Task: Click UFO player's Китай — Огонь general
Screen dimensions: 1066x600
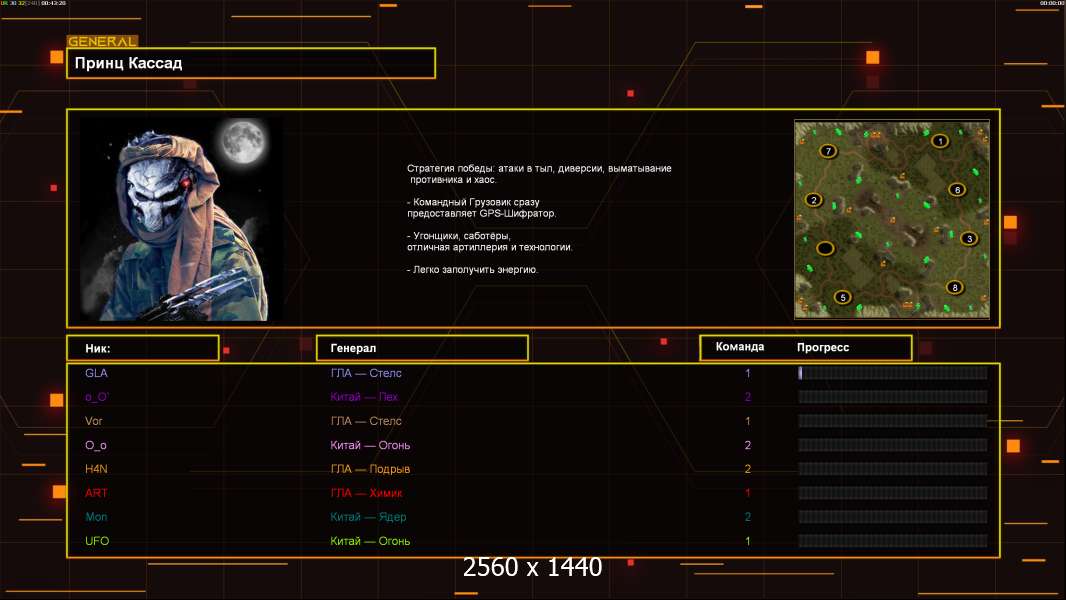Action: [370, 541]
